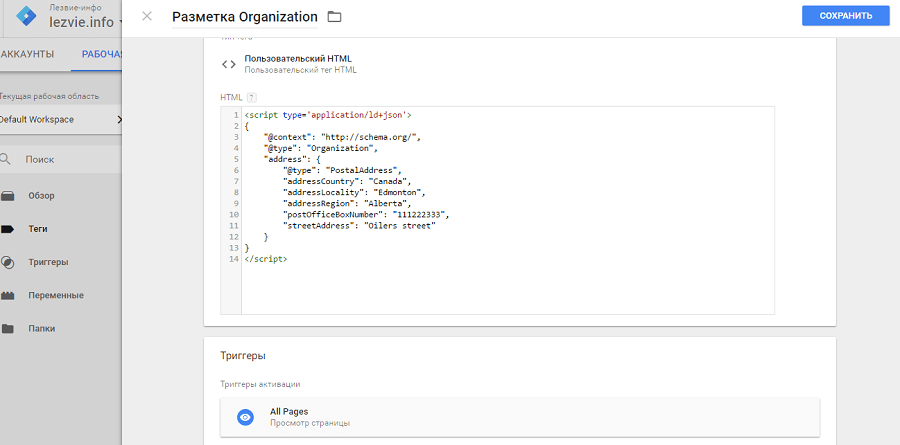
Task: Click the Триггеры icon in sidebar
Action: [x=8, y=262]
